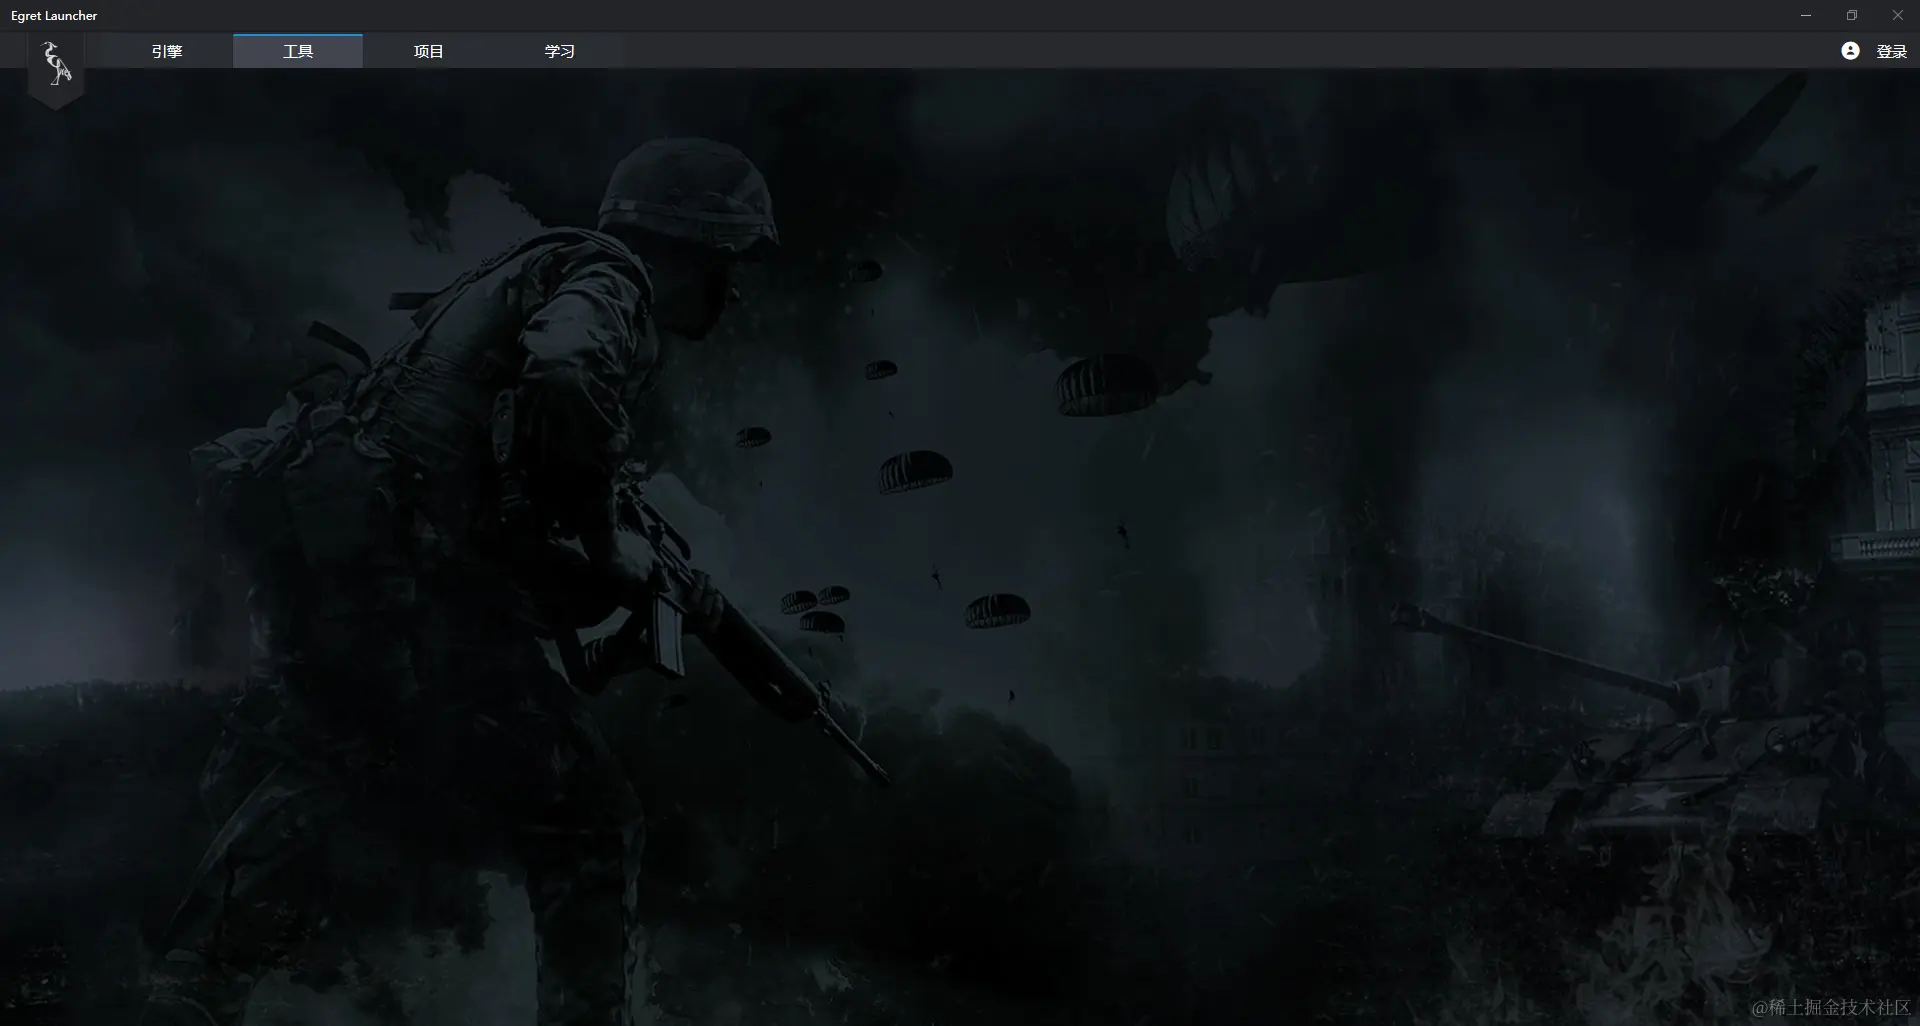
Task: Select the 工具 tab
Action: [x=298, y=51]
